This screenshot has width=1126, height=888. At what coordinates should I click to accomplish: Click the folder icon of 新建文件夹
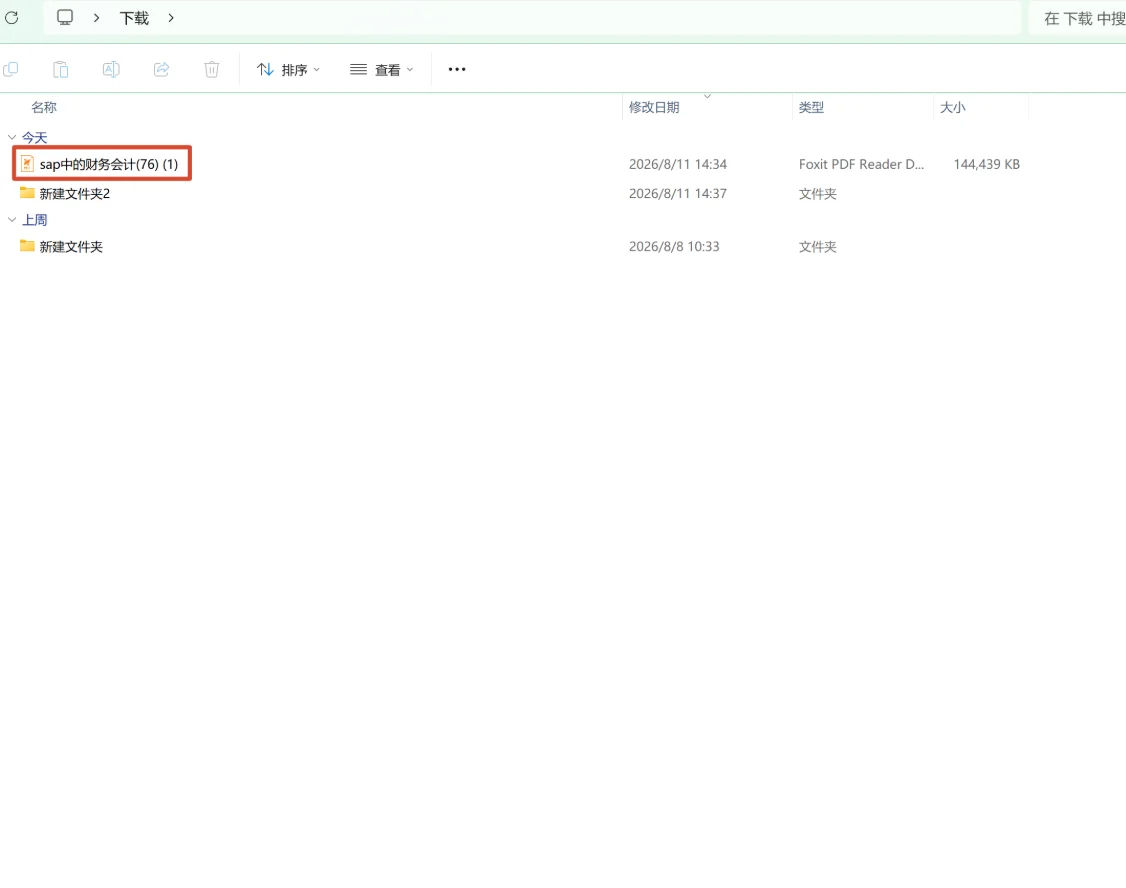[27, 246]
